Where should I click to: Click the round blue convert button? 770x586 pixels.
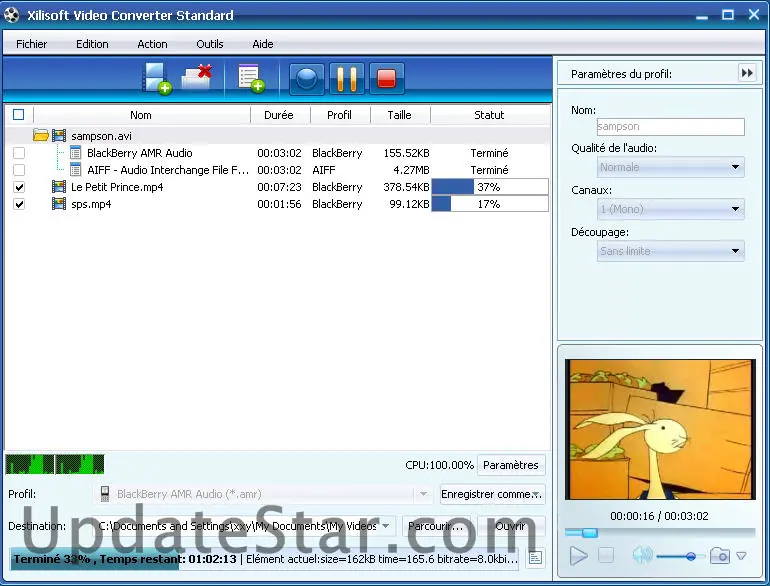click(307, 78)
